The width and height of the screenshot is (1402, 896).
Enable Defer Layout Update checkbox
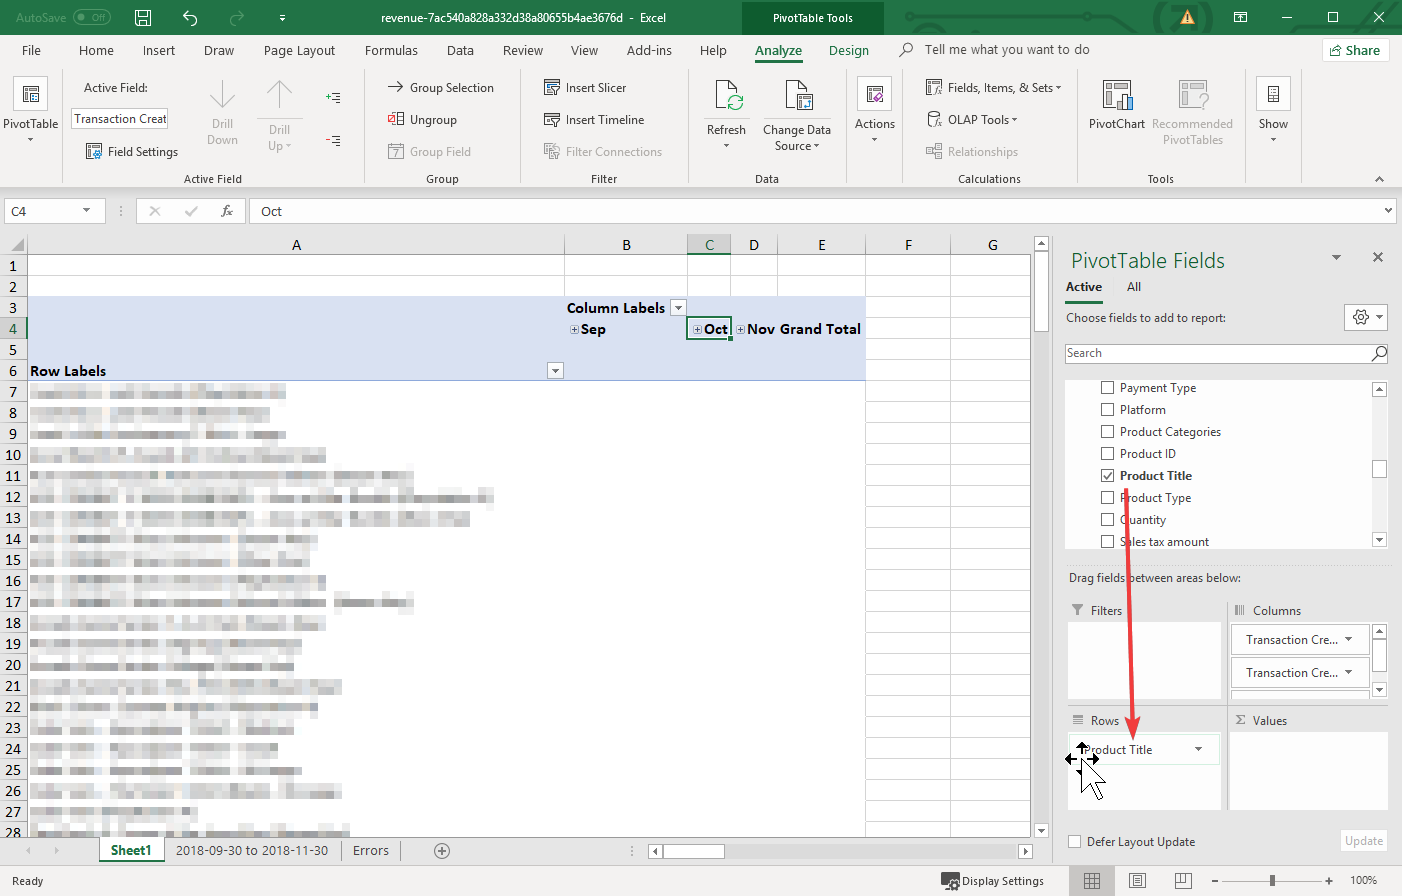(1075, 842)
